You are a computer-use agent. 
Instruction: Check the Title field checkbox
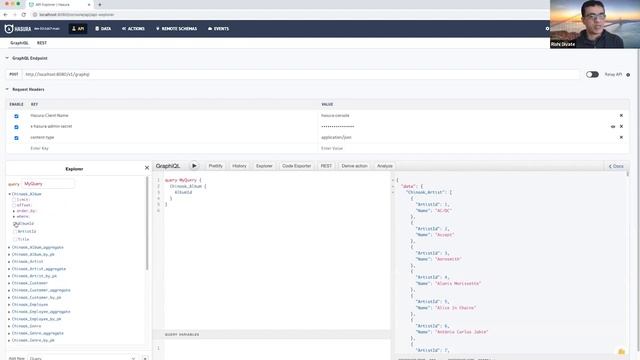click(15, 239)
